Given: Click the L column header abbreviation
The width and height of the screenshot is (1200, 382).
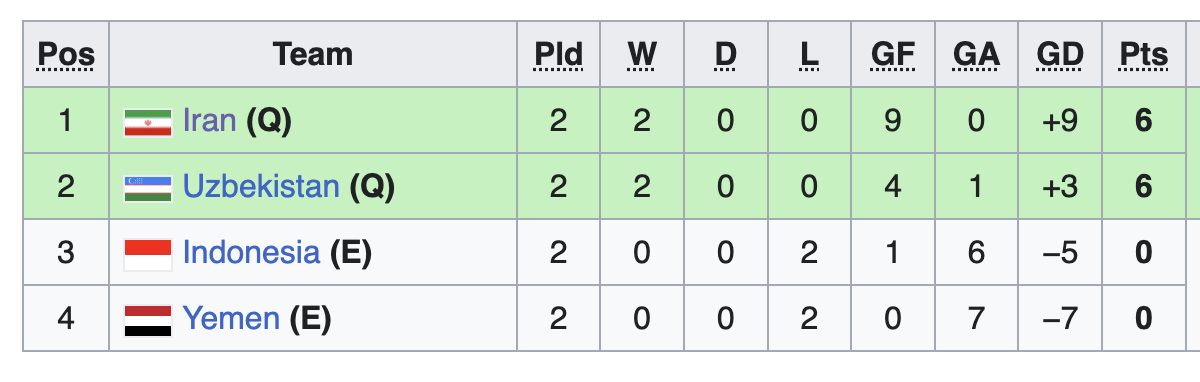Looking at the screenshot, I should 809,54.
